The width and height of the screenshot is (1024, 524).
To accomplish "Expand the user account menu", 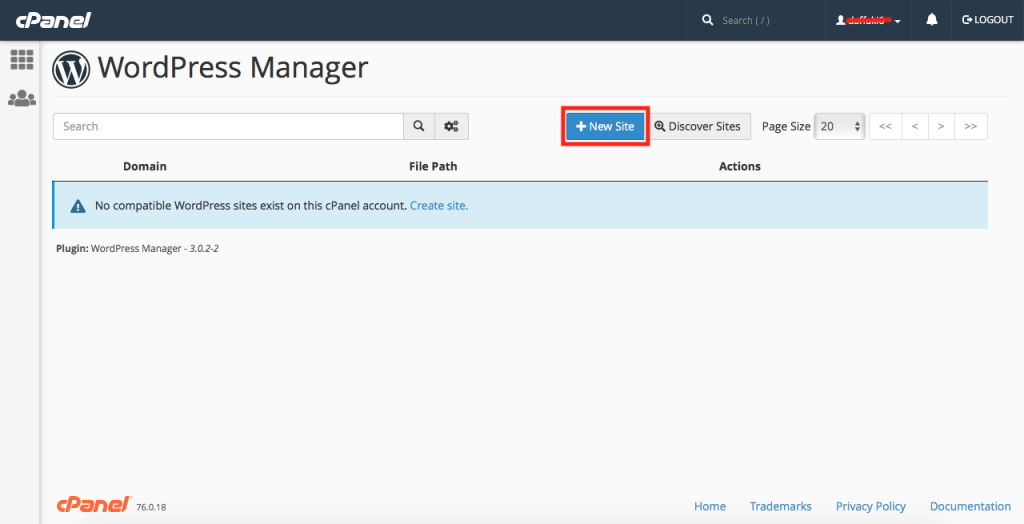I will pyautogui.click(x=869, y=20).
